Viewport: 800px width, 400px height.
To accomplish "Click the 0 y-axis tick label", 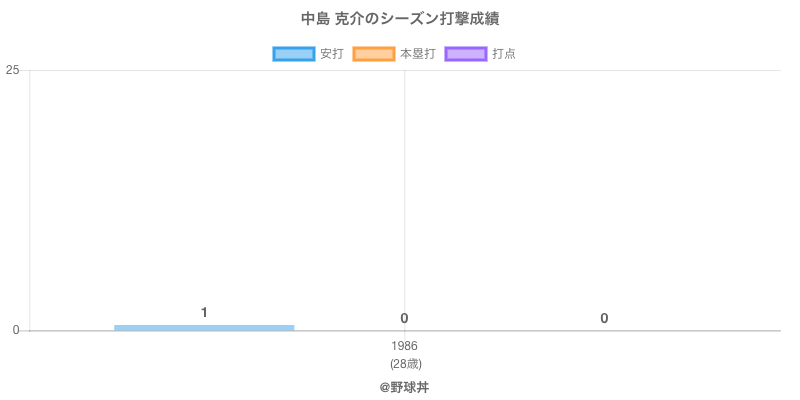I will coord(16,330).
